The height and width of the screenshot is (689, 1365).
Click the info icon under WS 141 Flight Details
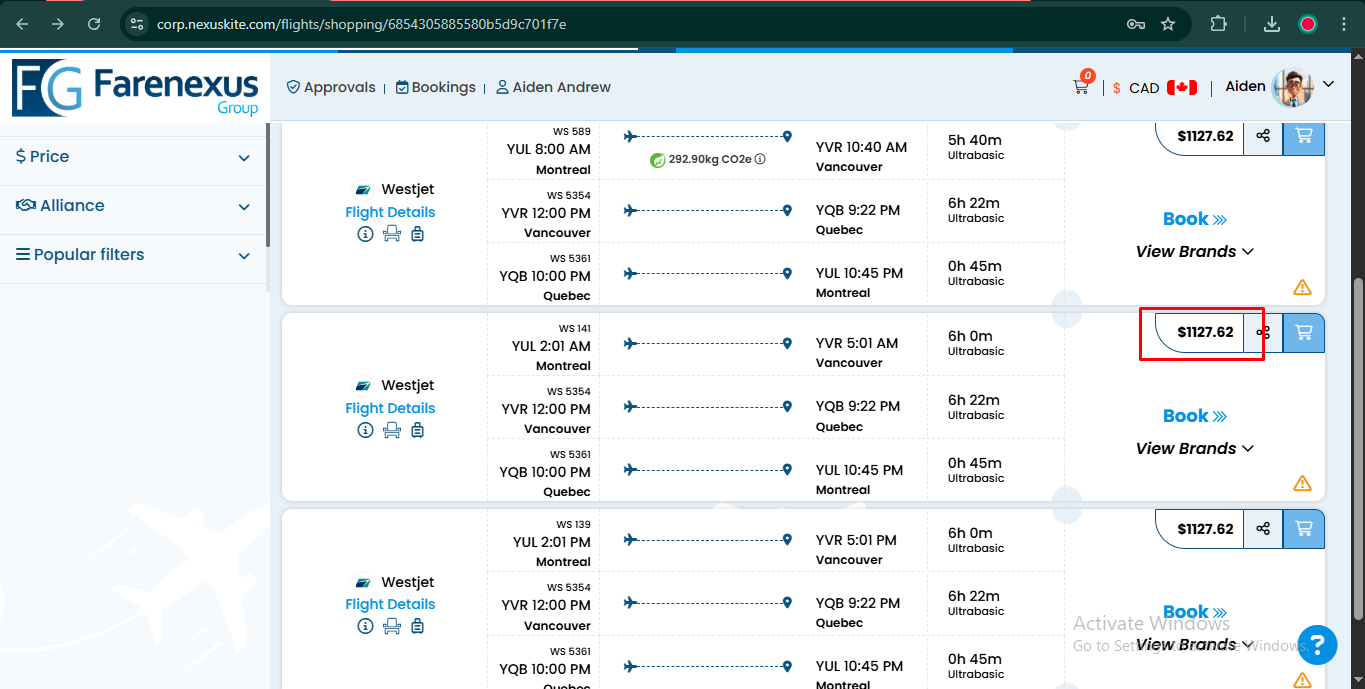click(365, 430)
